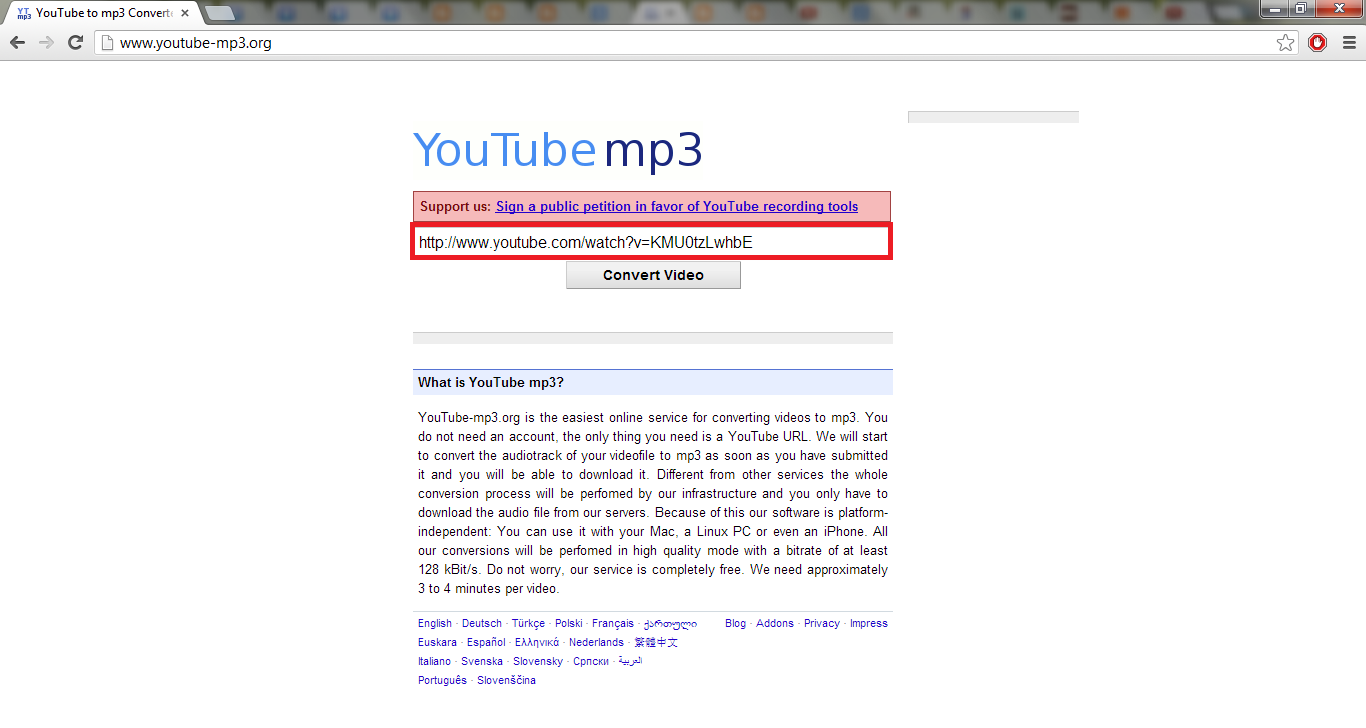The height and width of the screenshot is (728, 1366).
Task: Open the public petition link
Action: 677,207
